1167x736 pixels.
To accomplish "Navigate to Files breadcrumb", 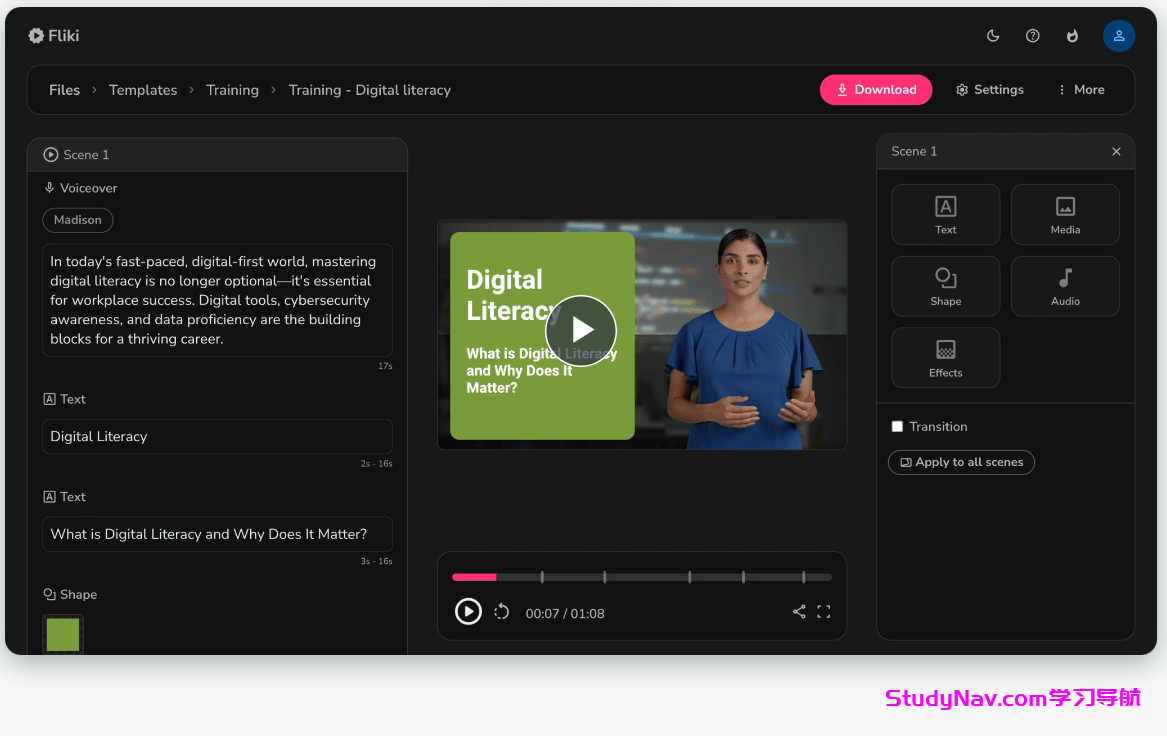I will click(x=64, y=90).
